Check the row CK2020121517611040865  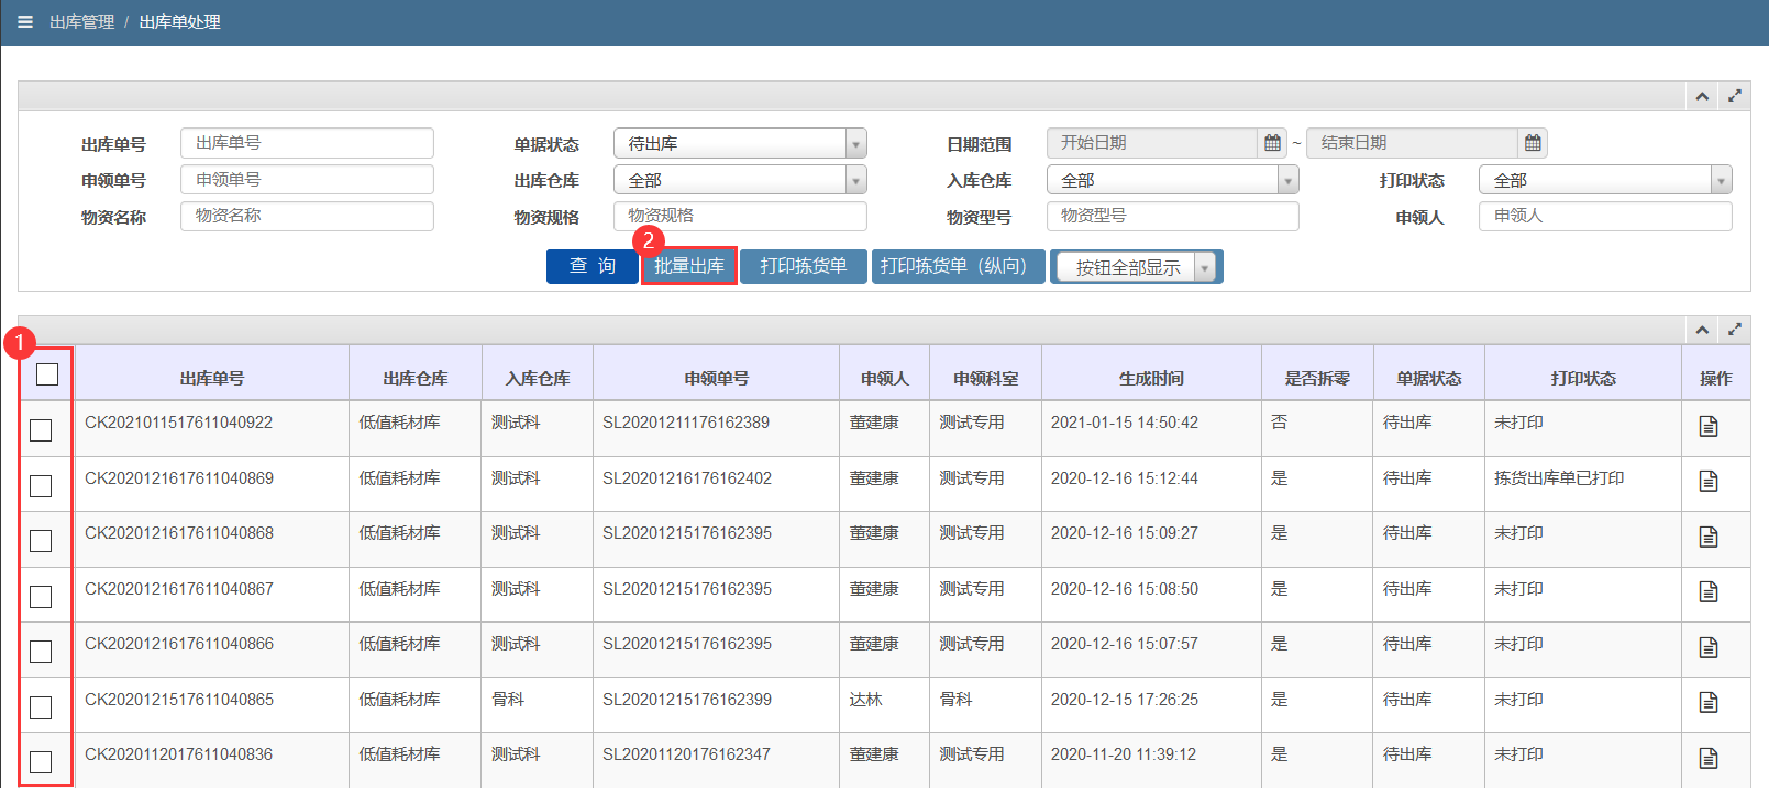(x=41, y=708)
